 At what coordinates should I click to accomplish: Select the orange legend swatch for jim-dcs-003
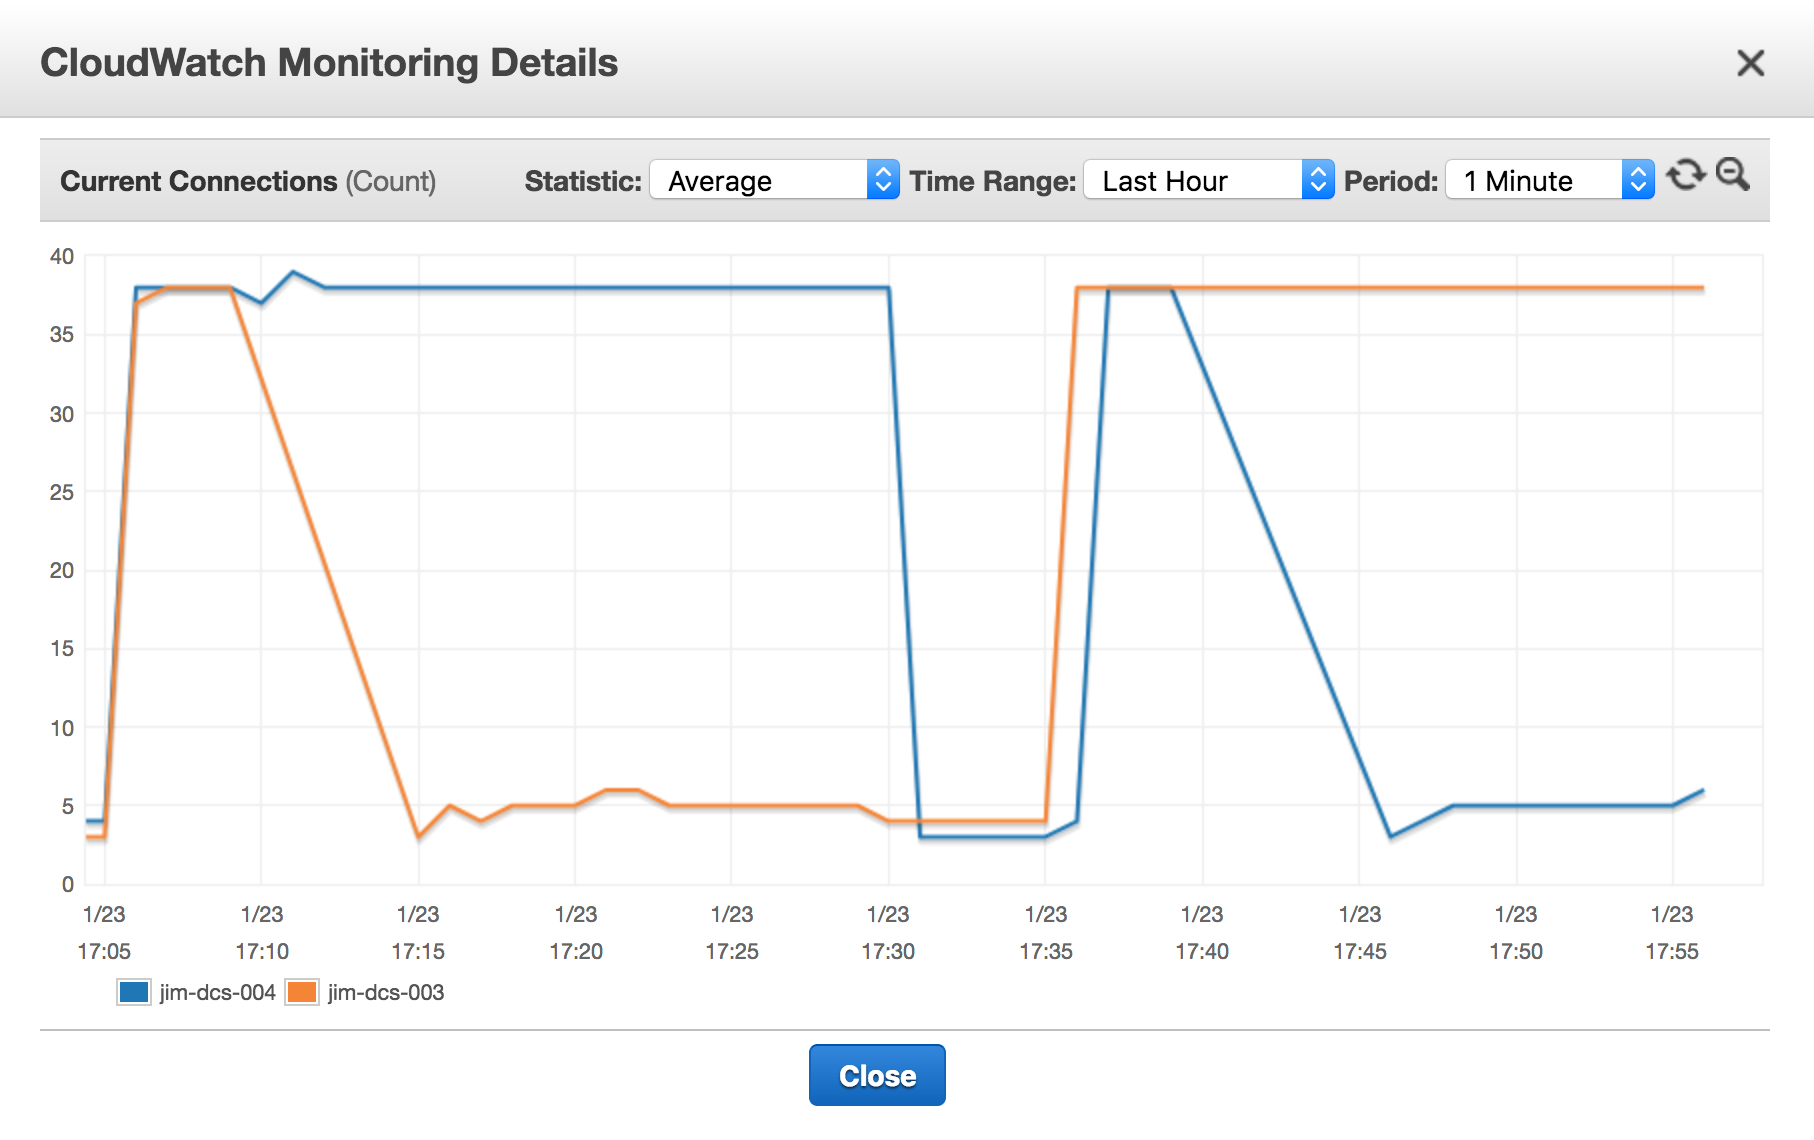[303, 992]
